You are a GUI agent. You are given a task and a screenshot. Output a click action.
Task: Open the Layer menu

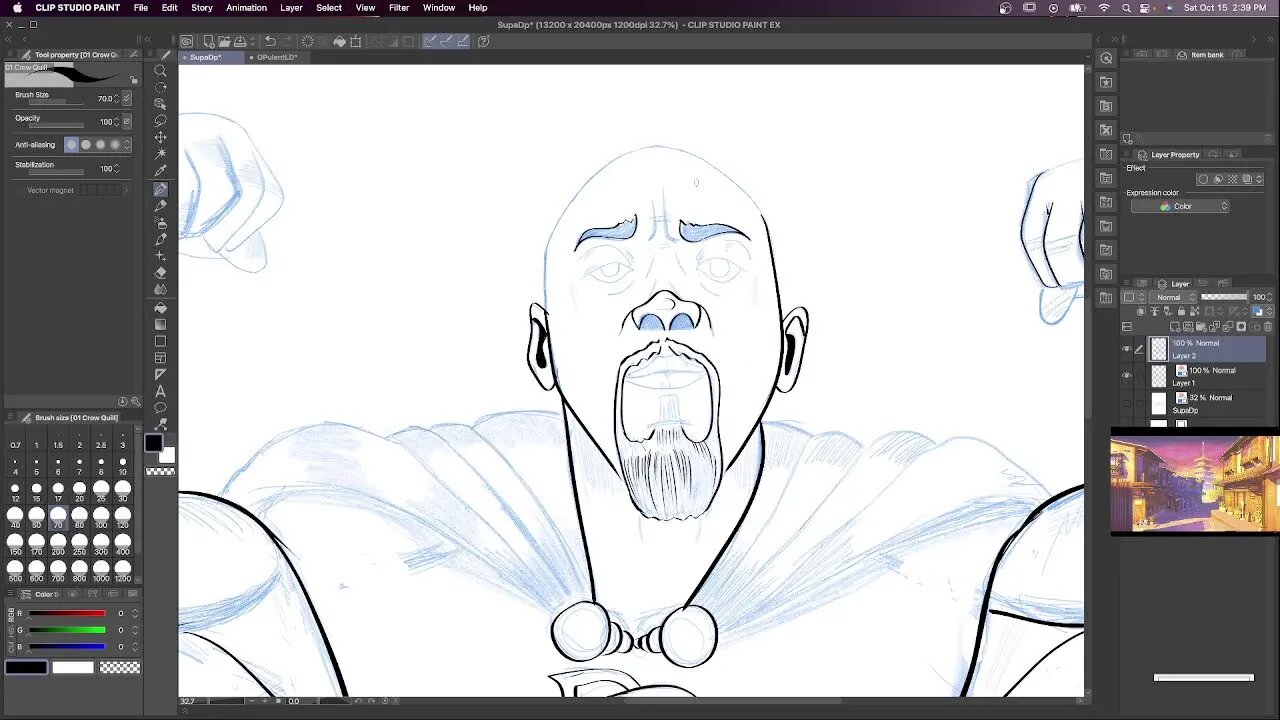291,7
